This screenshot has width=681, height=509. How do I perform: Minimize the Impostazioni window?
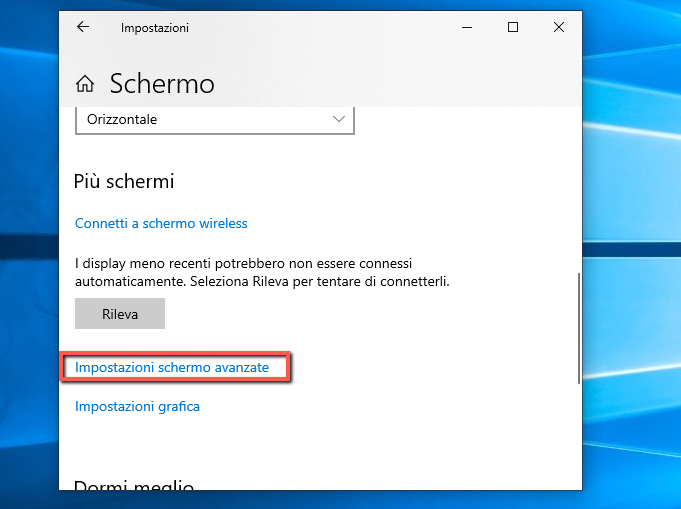pos(466,28)
